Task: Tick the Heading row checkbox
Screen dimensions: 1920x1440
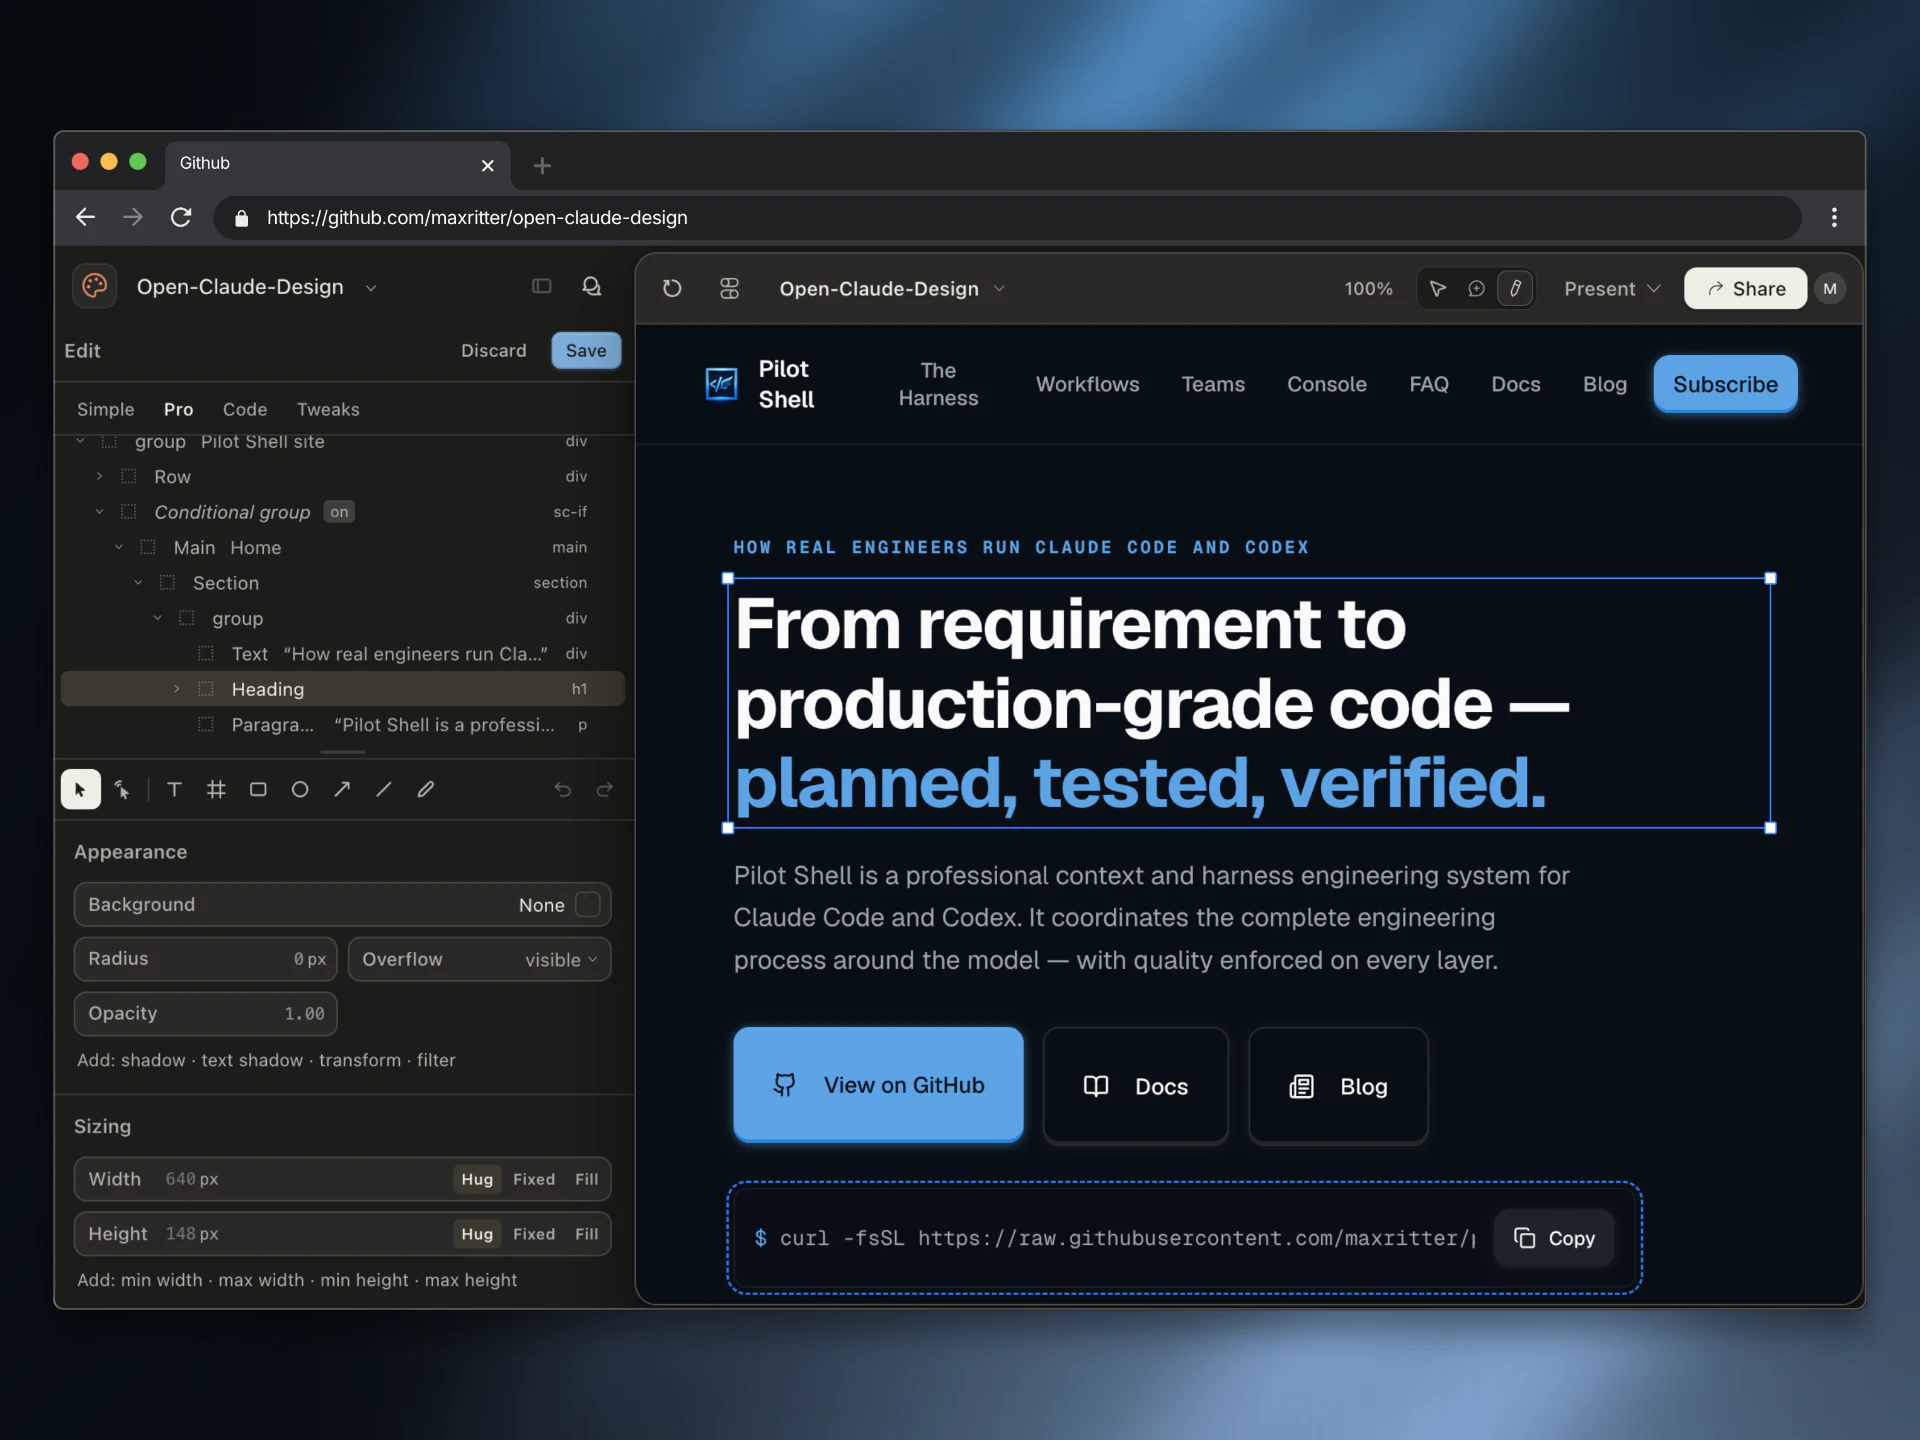Action: 206,689
